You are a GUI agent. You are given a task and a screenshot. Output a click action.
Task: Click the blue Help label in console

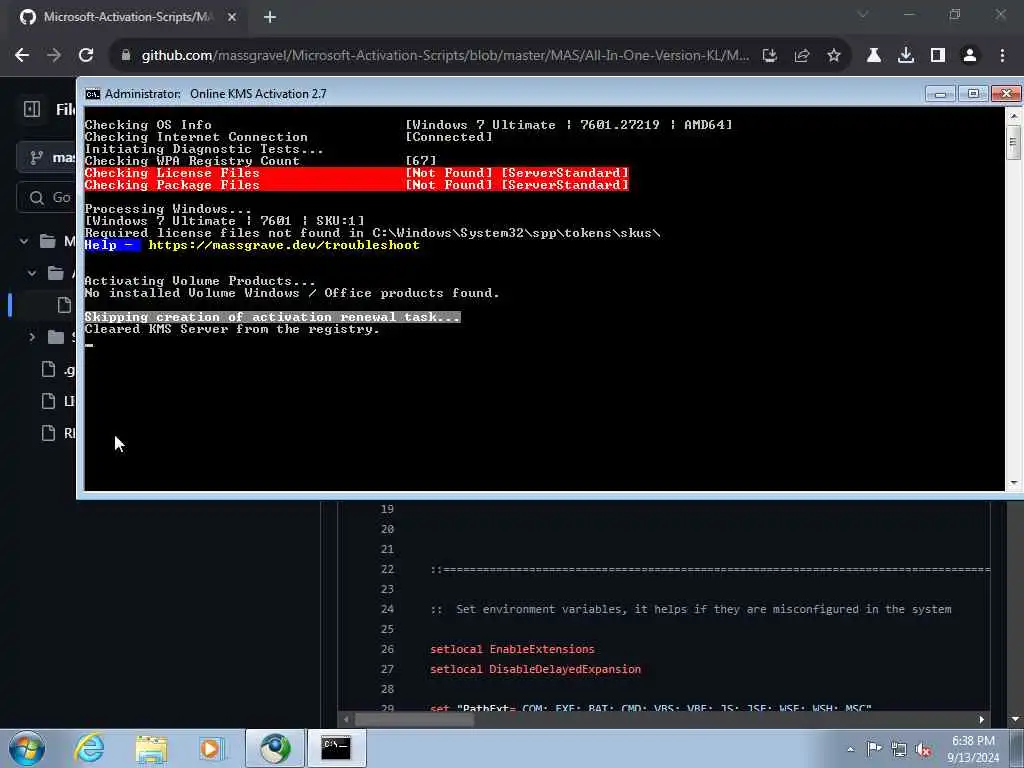click(x=112, y=245)
